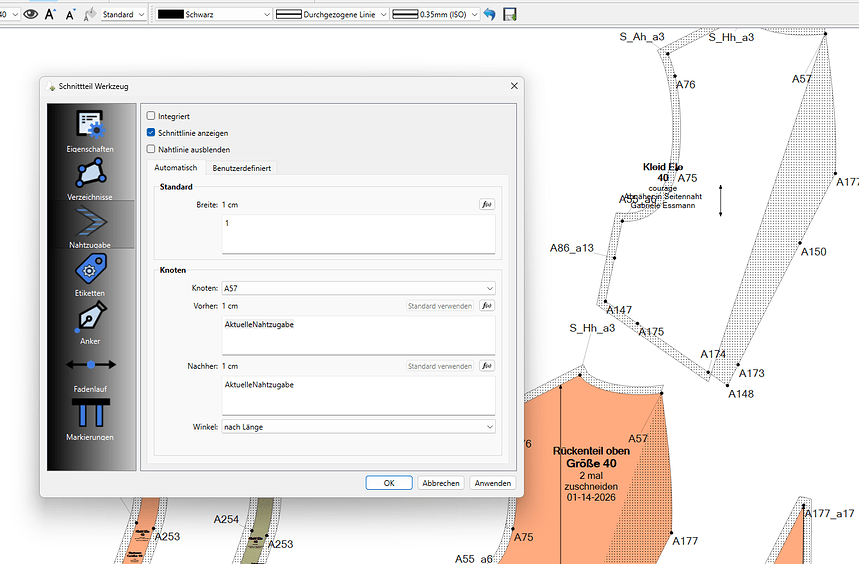Open formula editor for Breite
This screenshot has width=859, height=564.
point(487,204)
